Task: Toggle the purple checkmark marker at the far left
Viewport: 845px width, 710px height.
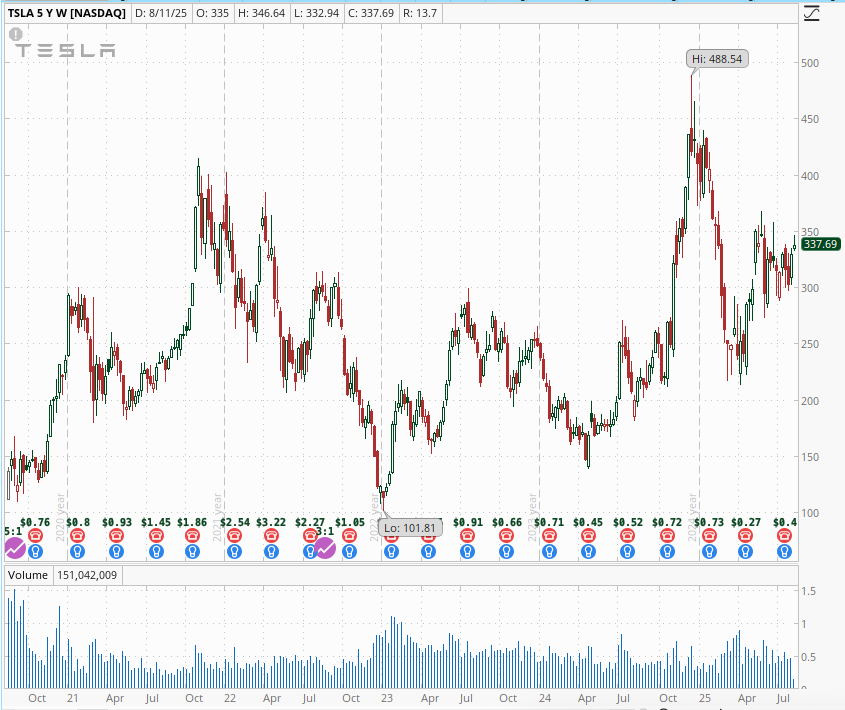Action: pyautogui.click(x=15, y=548)
